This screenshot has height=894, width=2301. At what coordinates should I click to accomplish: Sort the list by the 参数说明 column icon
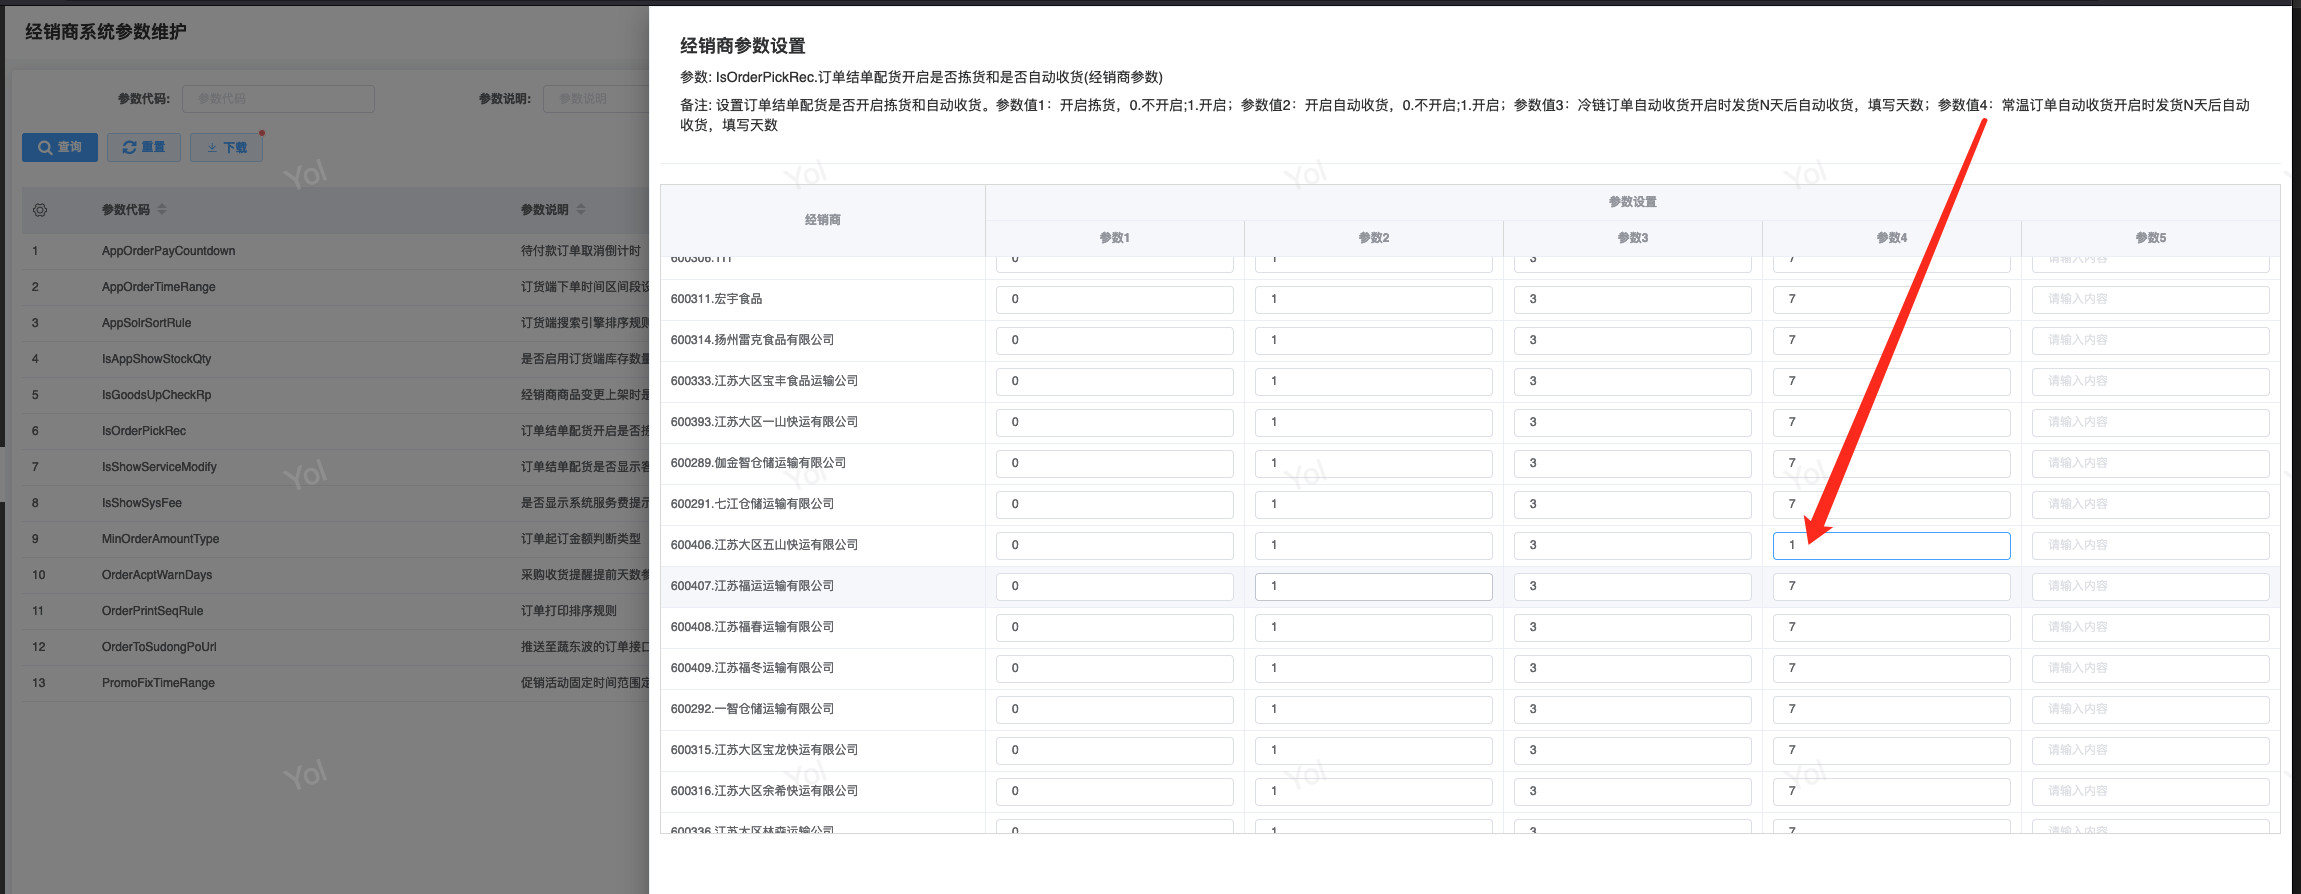[x=581, y=210]
